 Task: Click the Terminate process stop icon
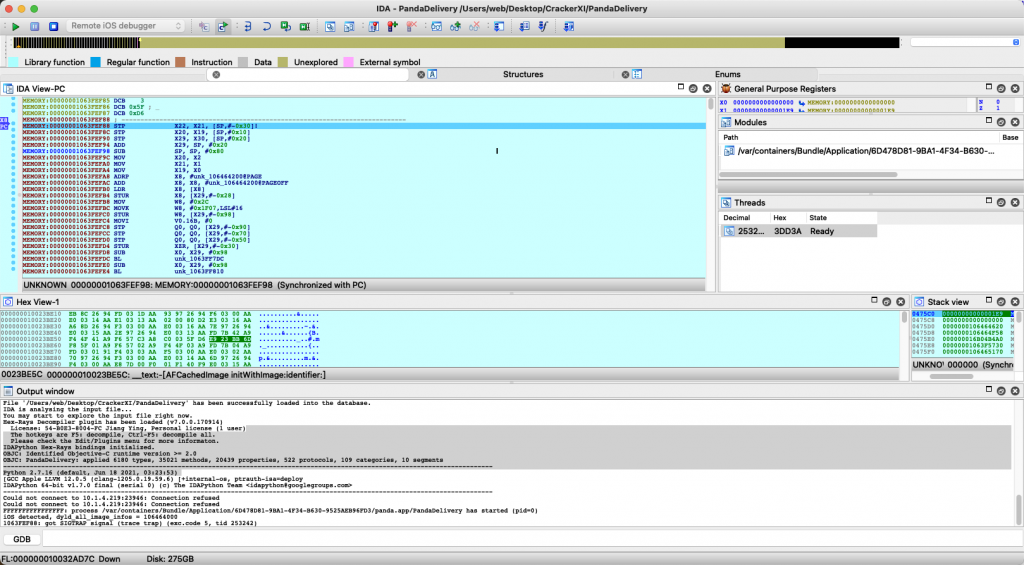tap(53, 25)
